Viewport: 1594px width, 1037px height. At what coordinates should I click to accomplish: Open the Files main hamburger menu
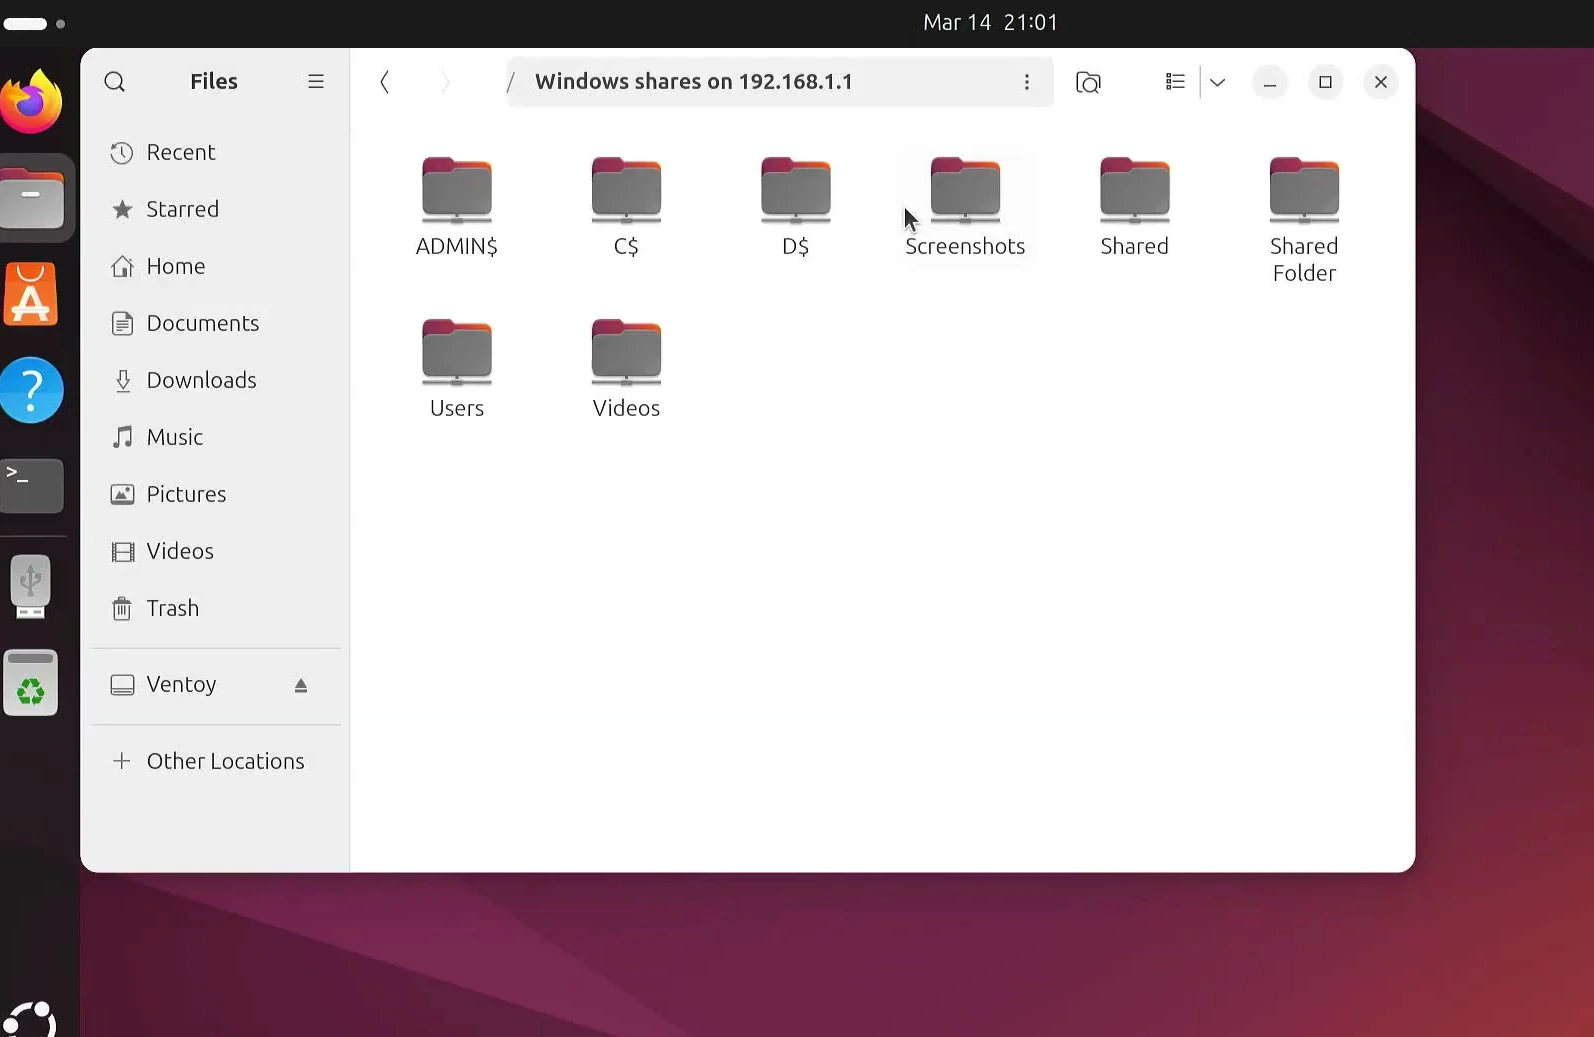316,82
